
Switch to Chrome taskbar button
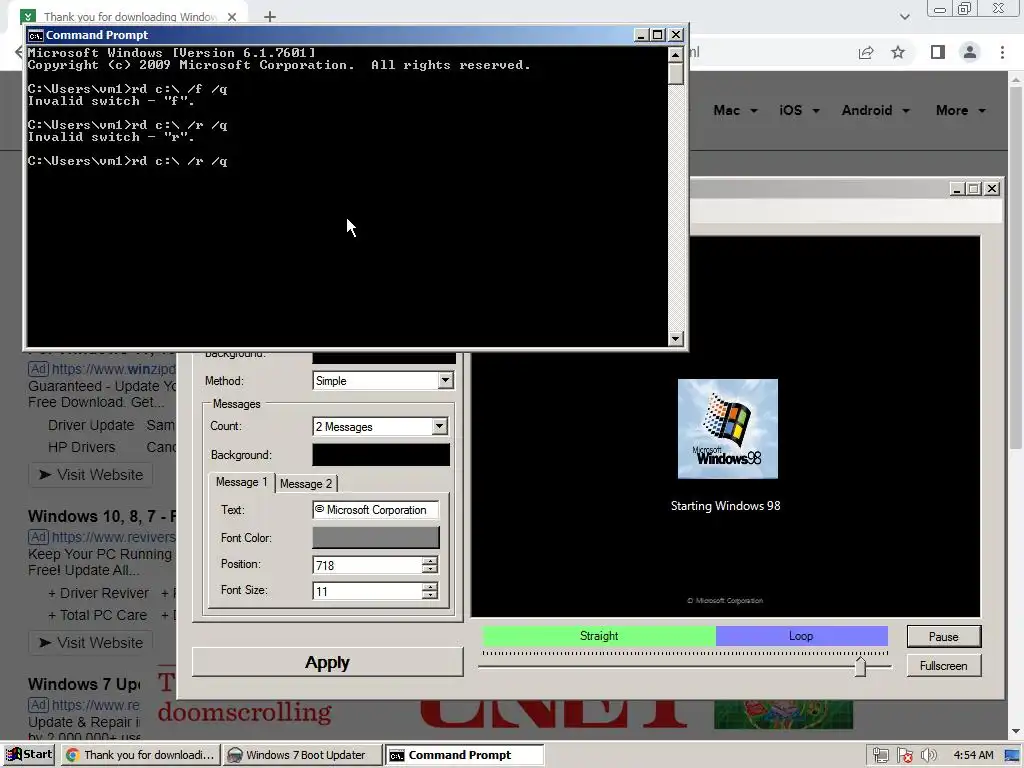(x=140, y=755)
